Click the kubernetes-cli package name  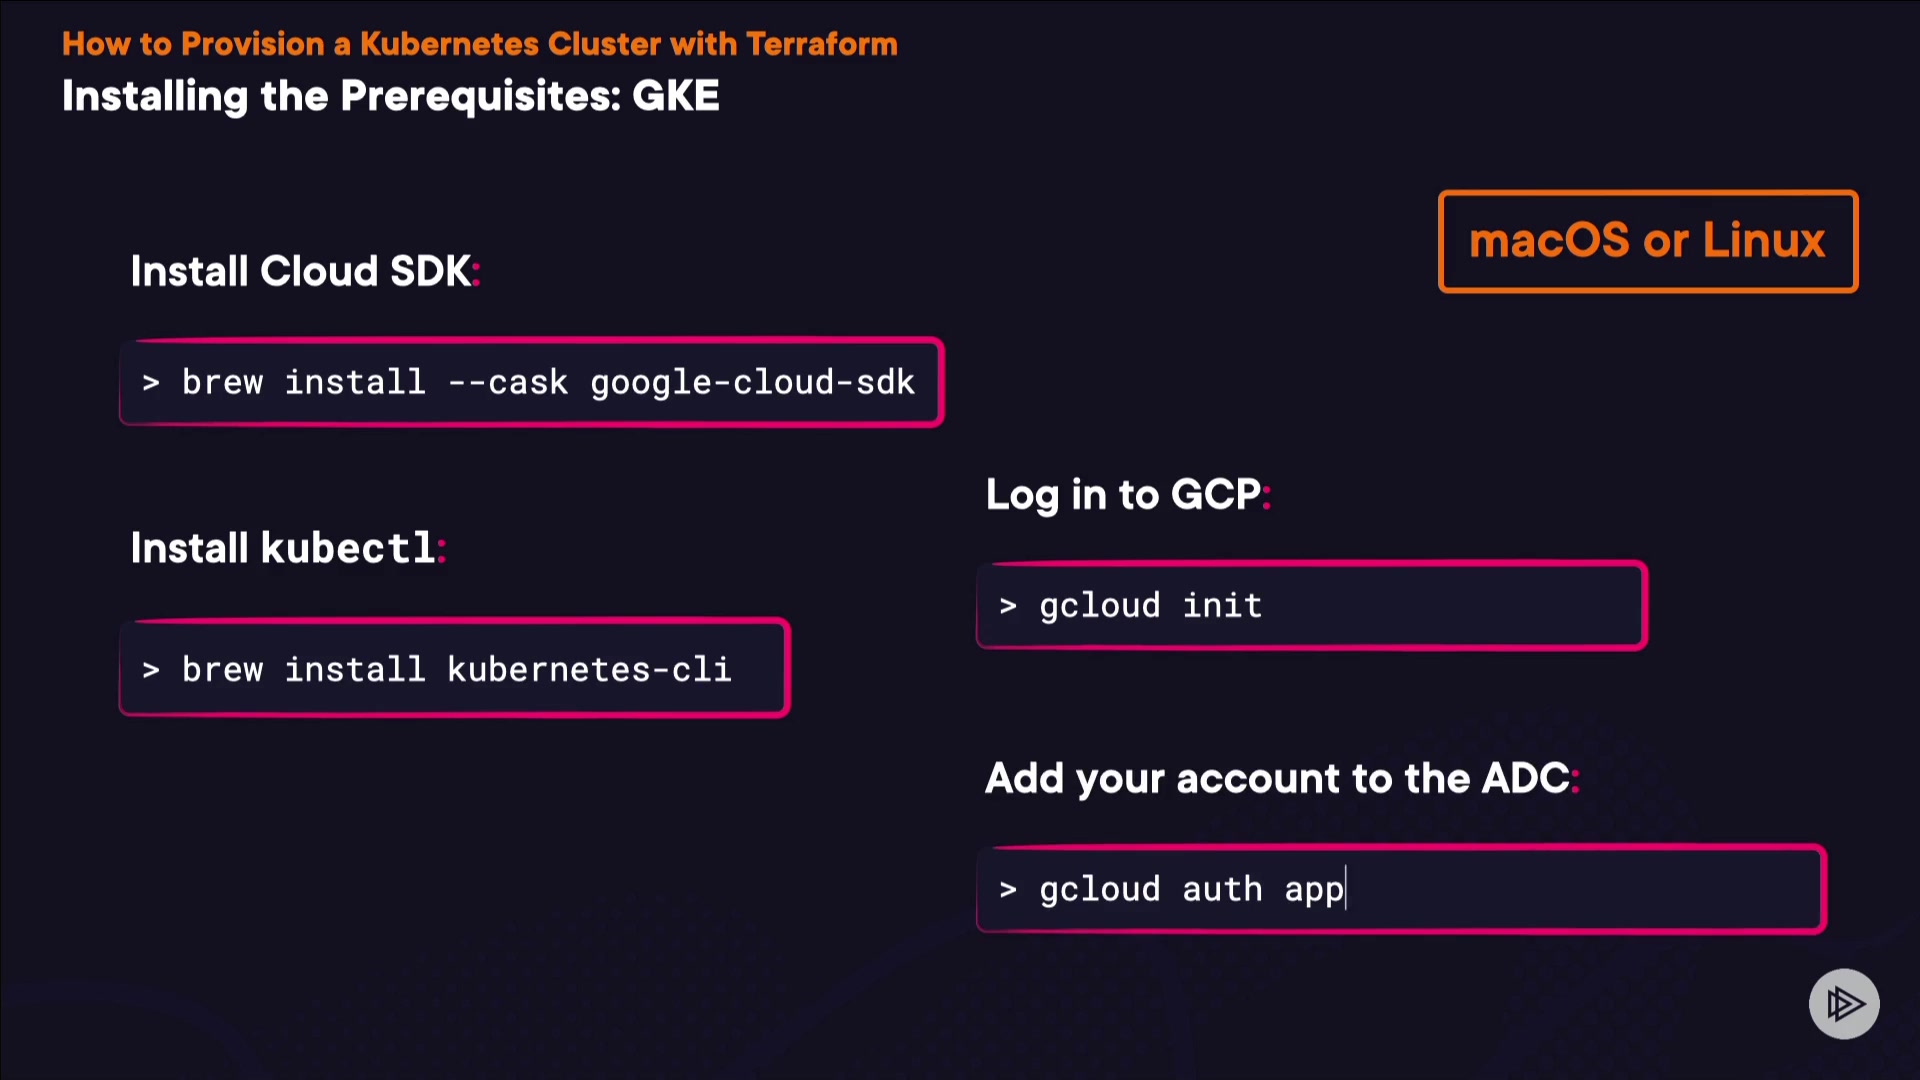coord(589,670)
